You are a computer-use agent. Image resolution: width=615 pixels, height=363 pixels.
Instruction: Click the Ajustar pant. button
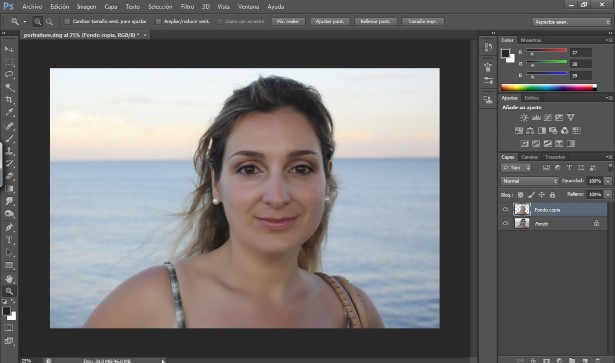(330, 22)
